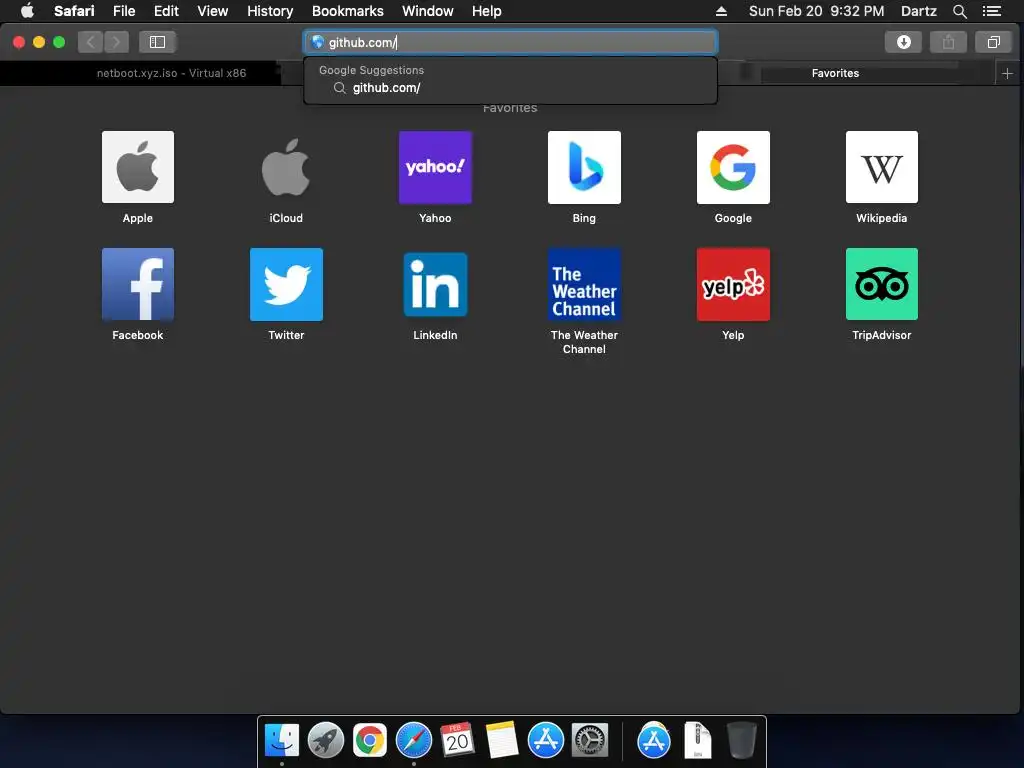Switch to the Favorites tab
Viewport: 1024px width, 768px height.
[x=835, y=73]
